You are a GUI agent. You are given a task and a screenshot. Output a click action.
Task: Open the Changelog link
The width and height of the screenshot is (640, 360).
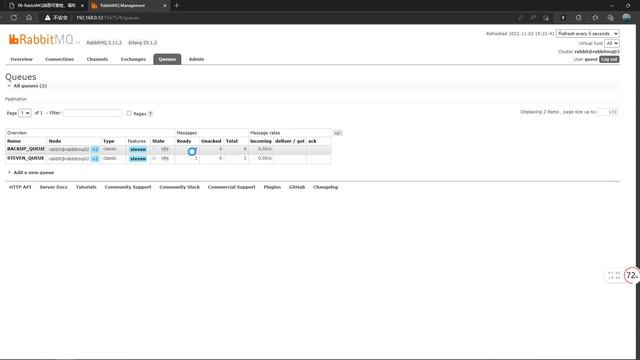pyautogui.click(x=326, y=187)
